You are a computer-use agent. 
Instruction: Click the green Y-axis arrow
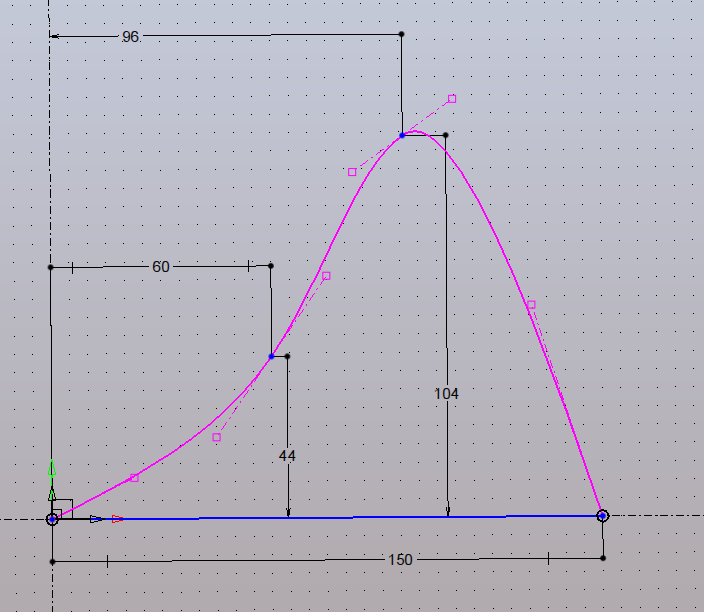tap(52, 467)
